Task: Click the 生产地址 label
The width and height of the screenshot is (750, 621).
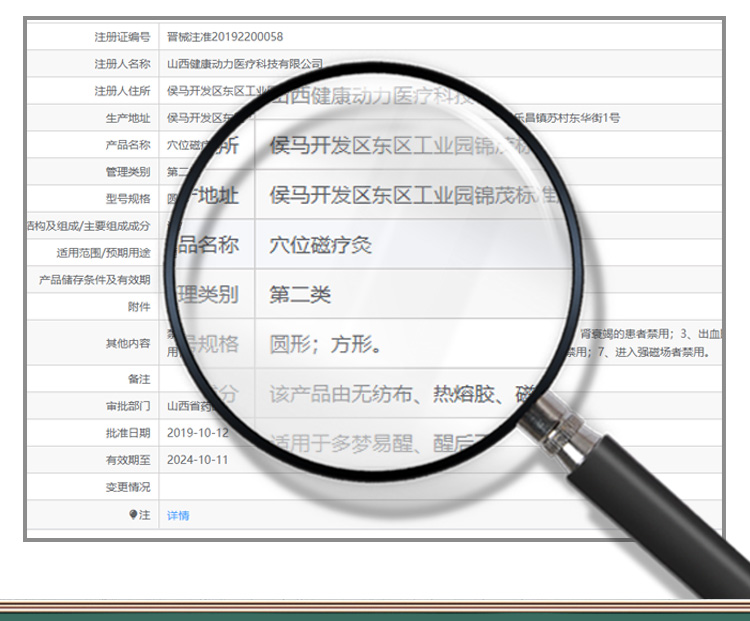Action: click(x=128, y=118)
